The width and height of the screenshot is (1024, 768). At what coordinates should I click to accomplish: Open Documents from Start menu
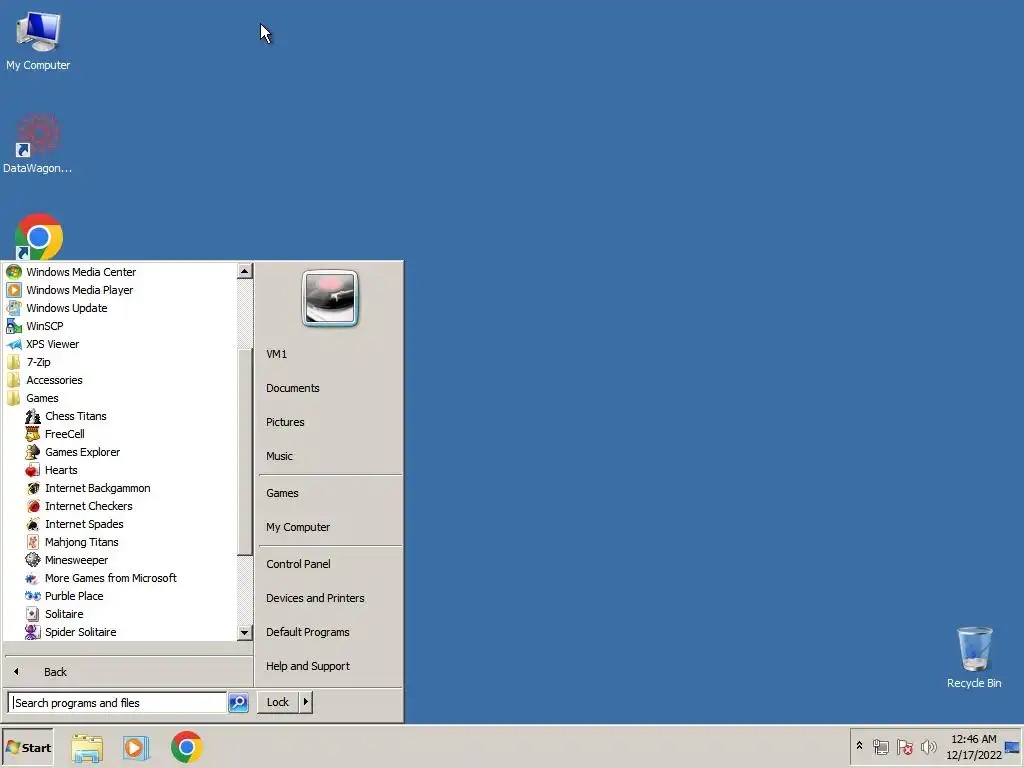(x=293, y=388)
